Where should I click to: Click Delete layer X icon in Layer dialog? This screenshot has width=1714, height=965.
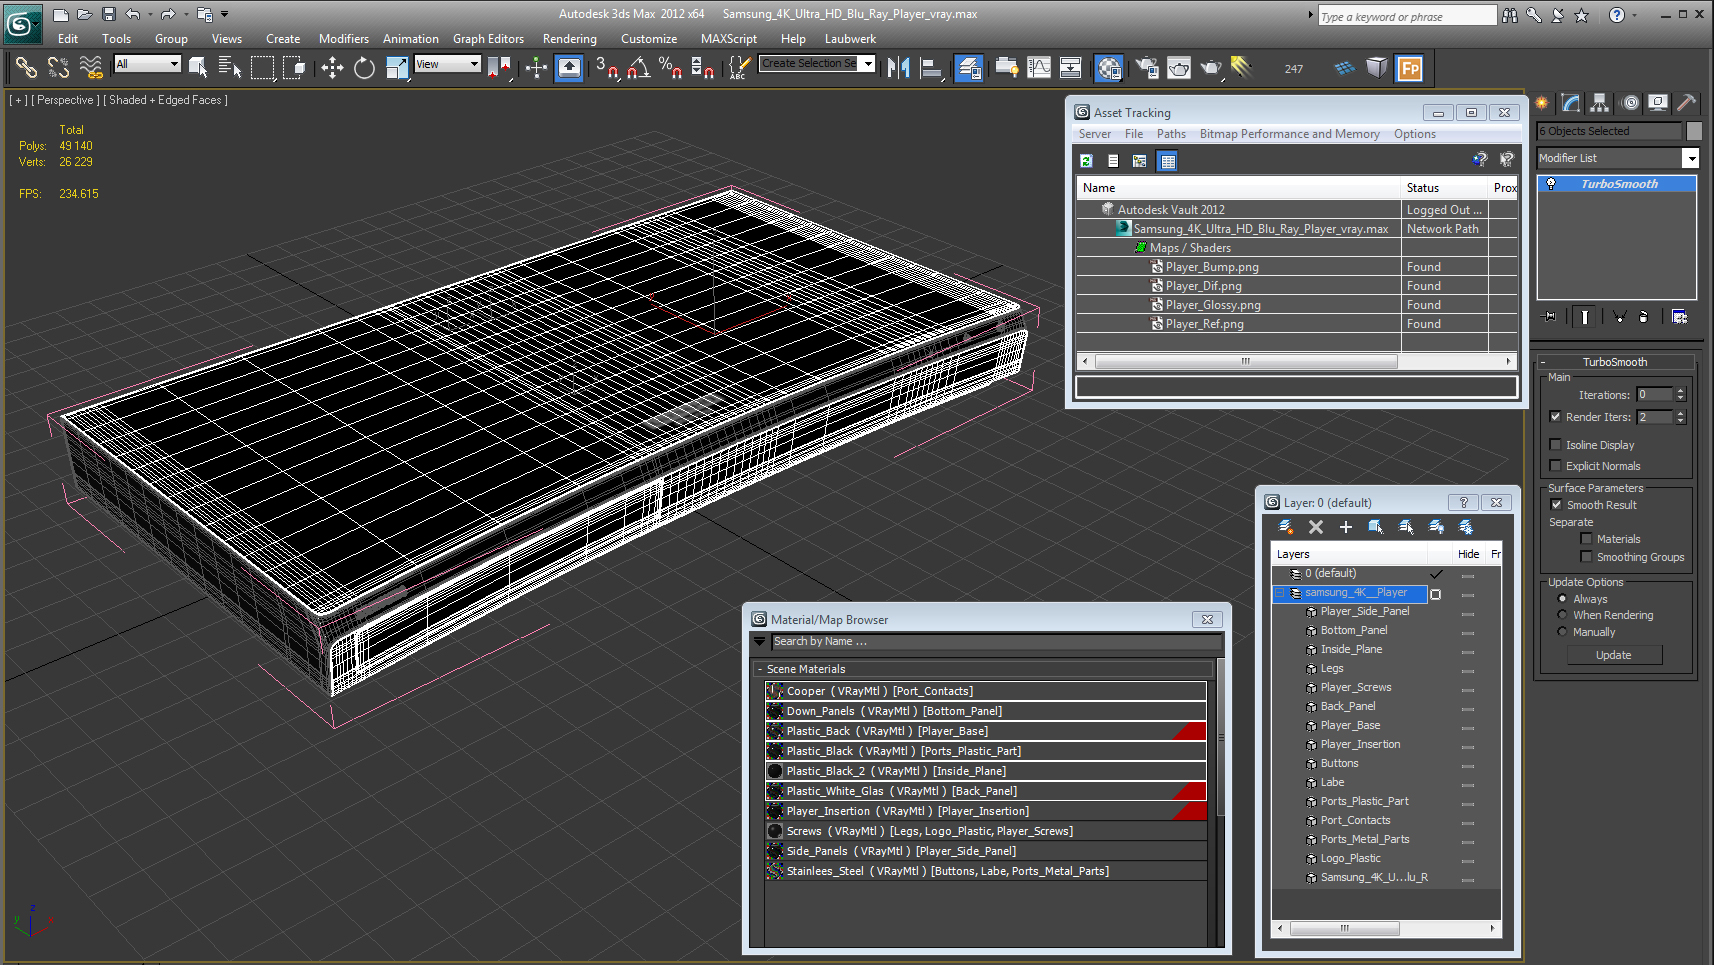[1316, 527]
